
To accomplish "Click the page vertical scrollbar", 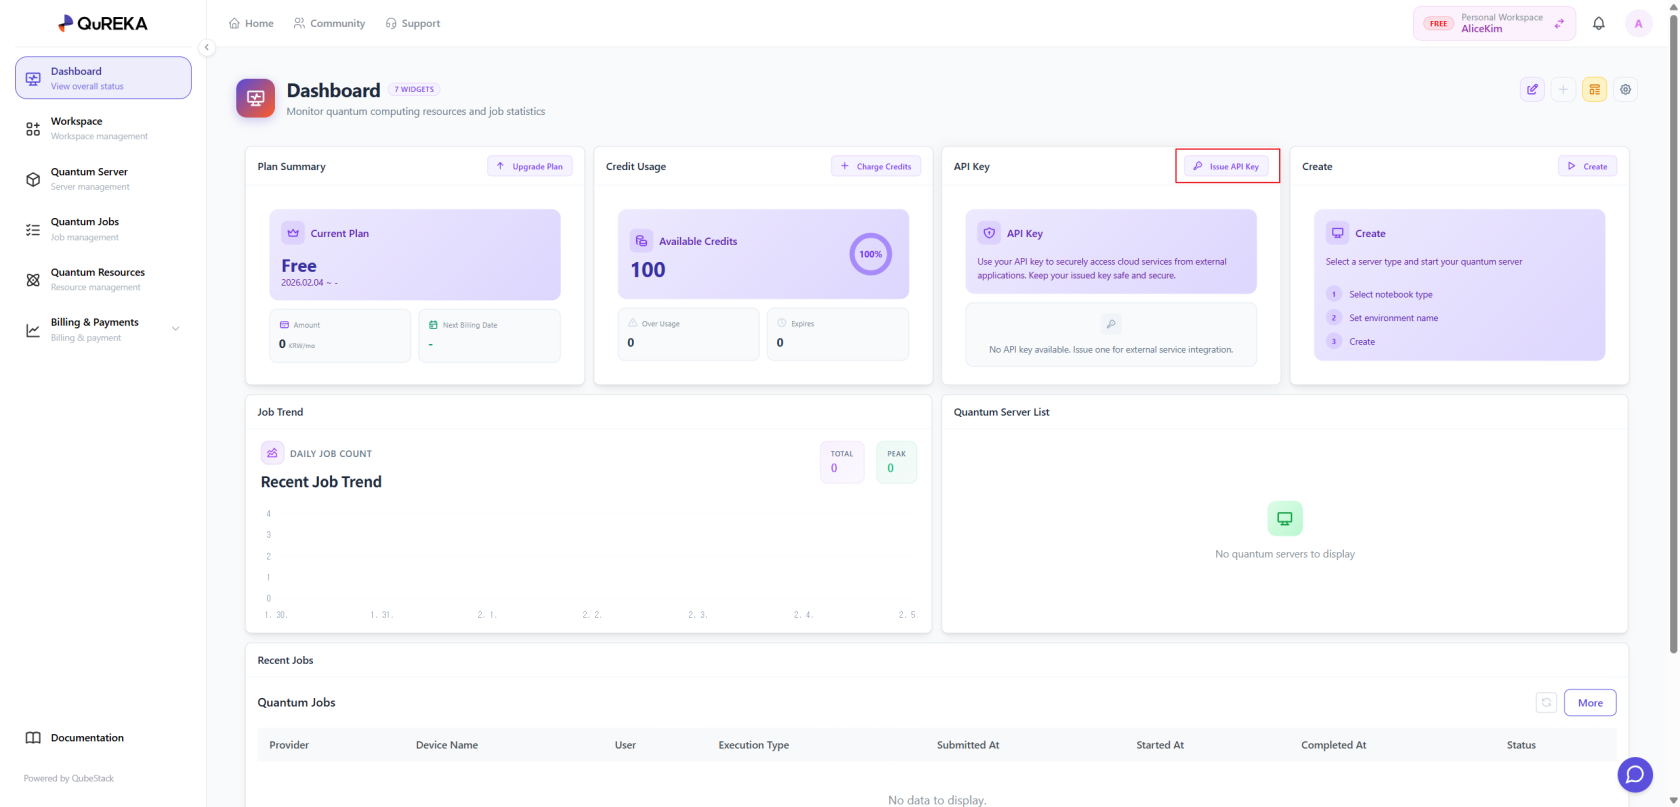I will 1673,330.
